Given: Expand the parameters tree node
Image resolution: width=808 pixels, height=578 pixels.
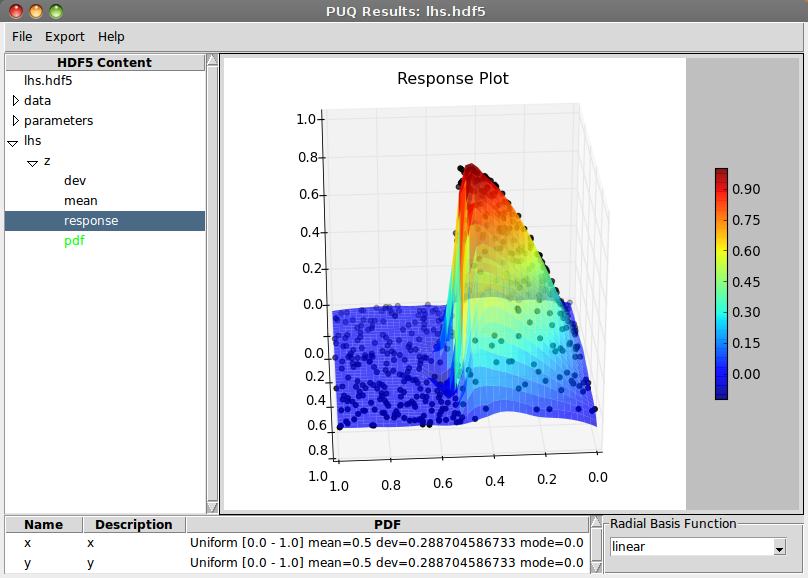Looking at the screenshot, I should pos(15,121).
